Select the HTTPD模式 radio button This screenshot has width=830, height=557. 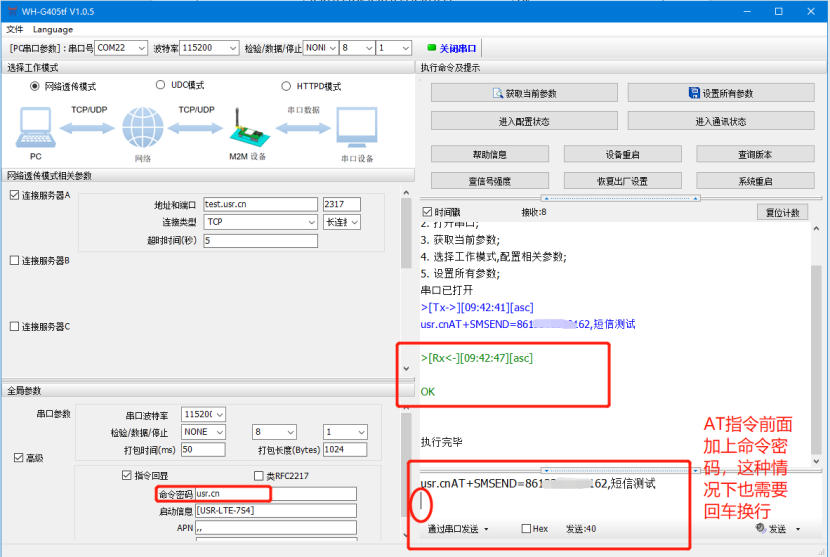click(287, 86)
